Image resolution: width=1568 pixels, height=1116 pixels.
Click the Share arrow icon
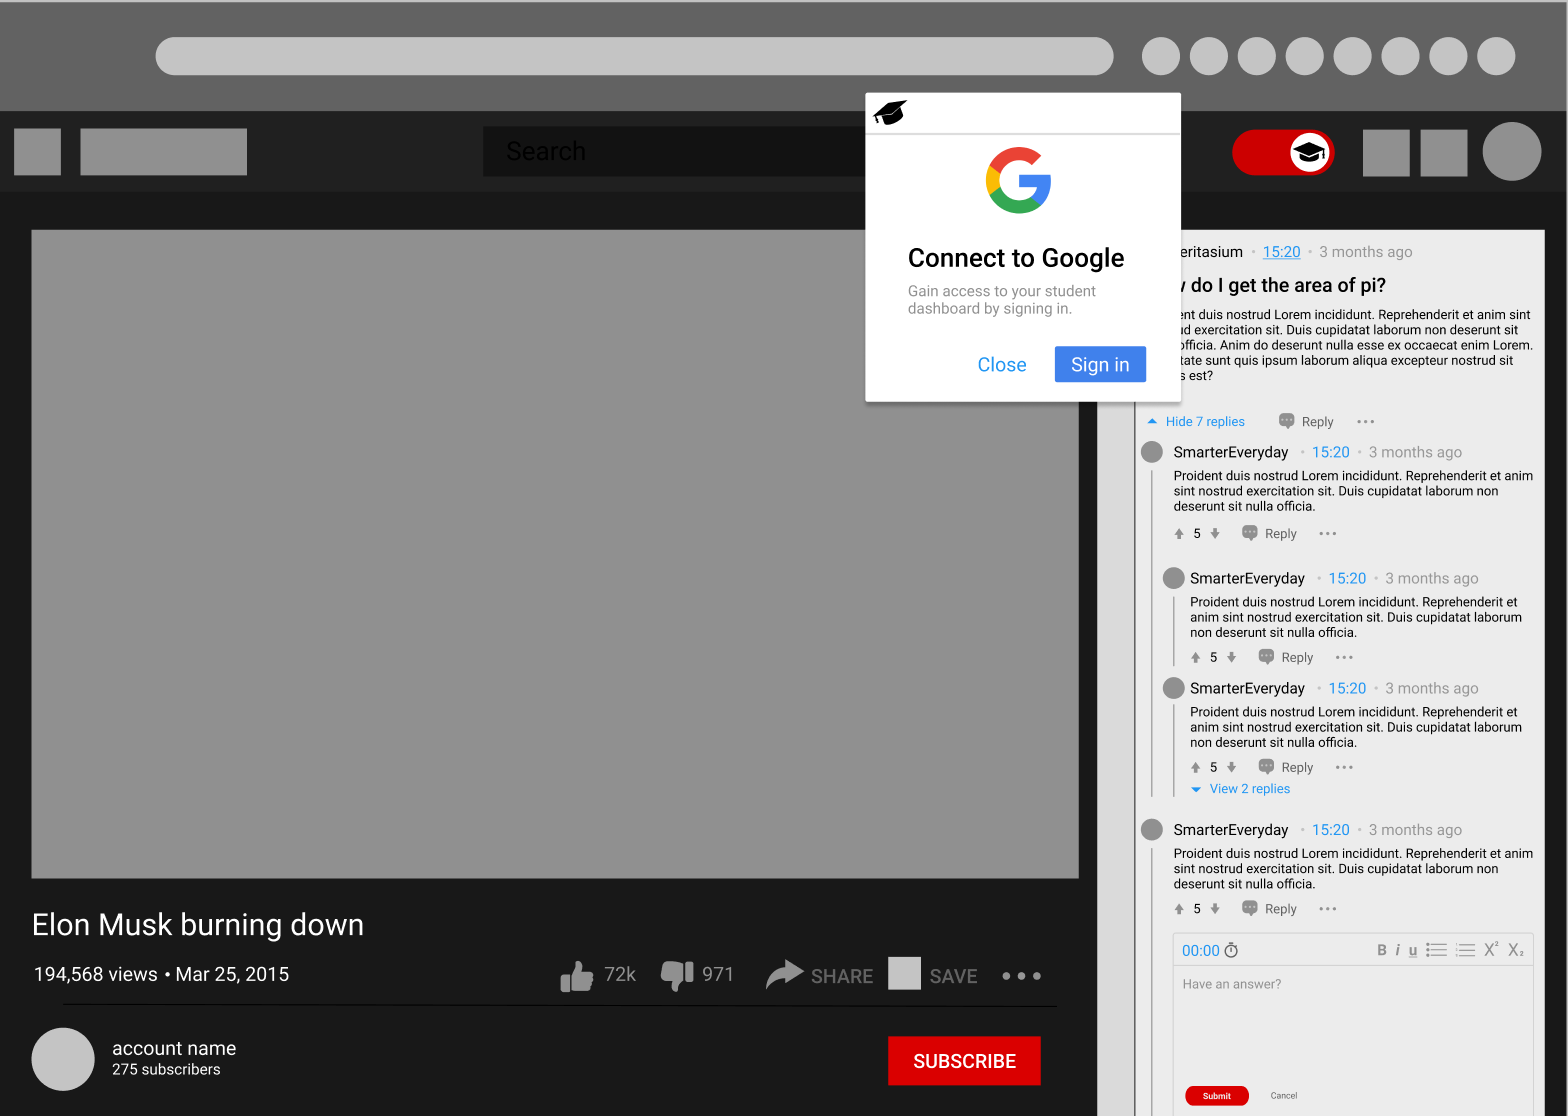click(x=785, y=974)
